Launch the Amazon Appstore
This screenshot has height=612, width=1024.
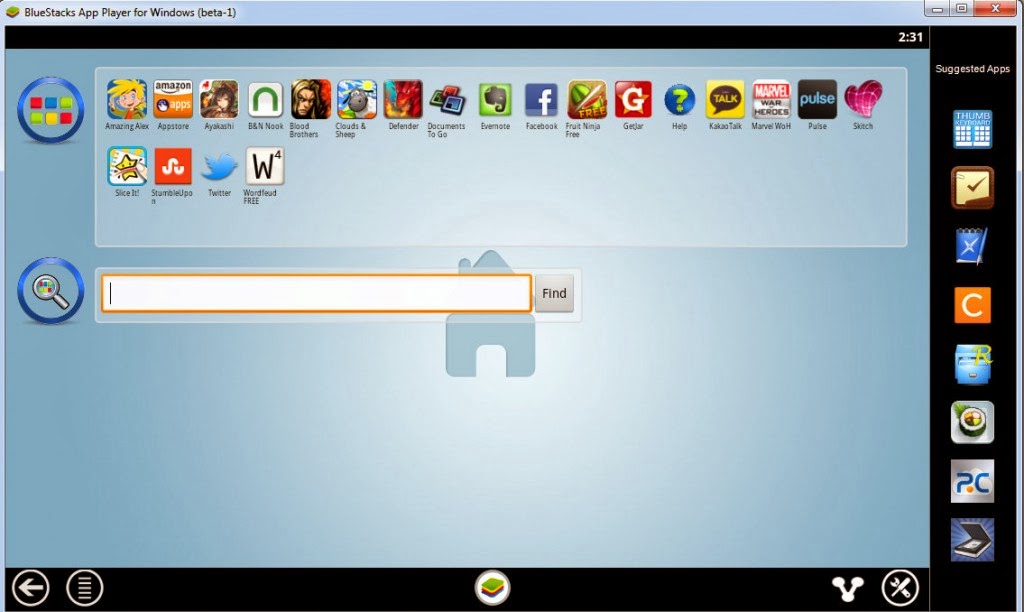[173, 99]
